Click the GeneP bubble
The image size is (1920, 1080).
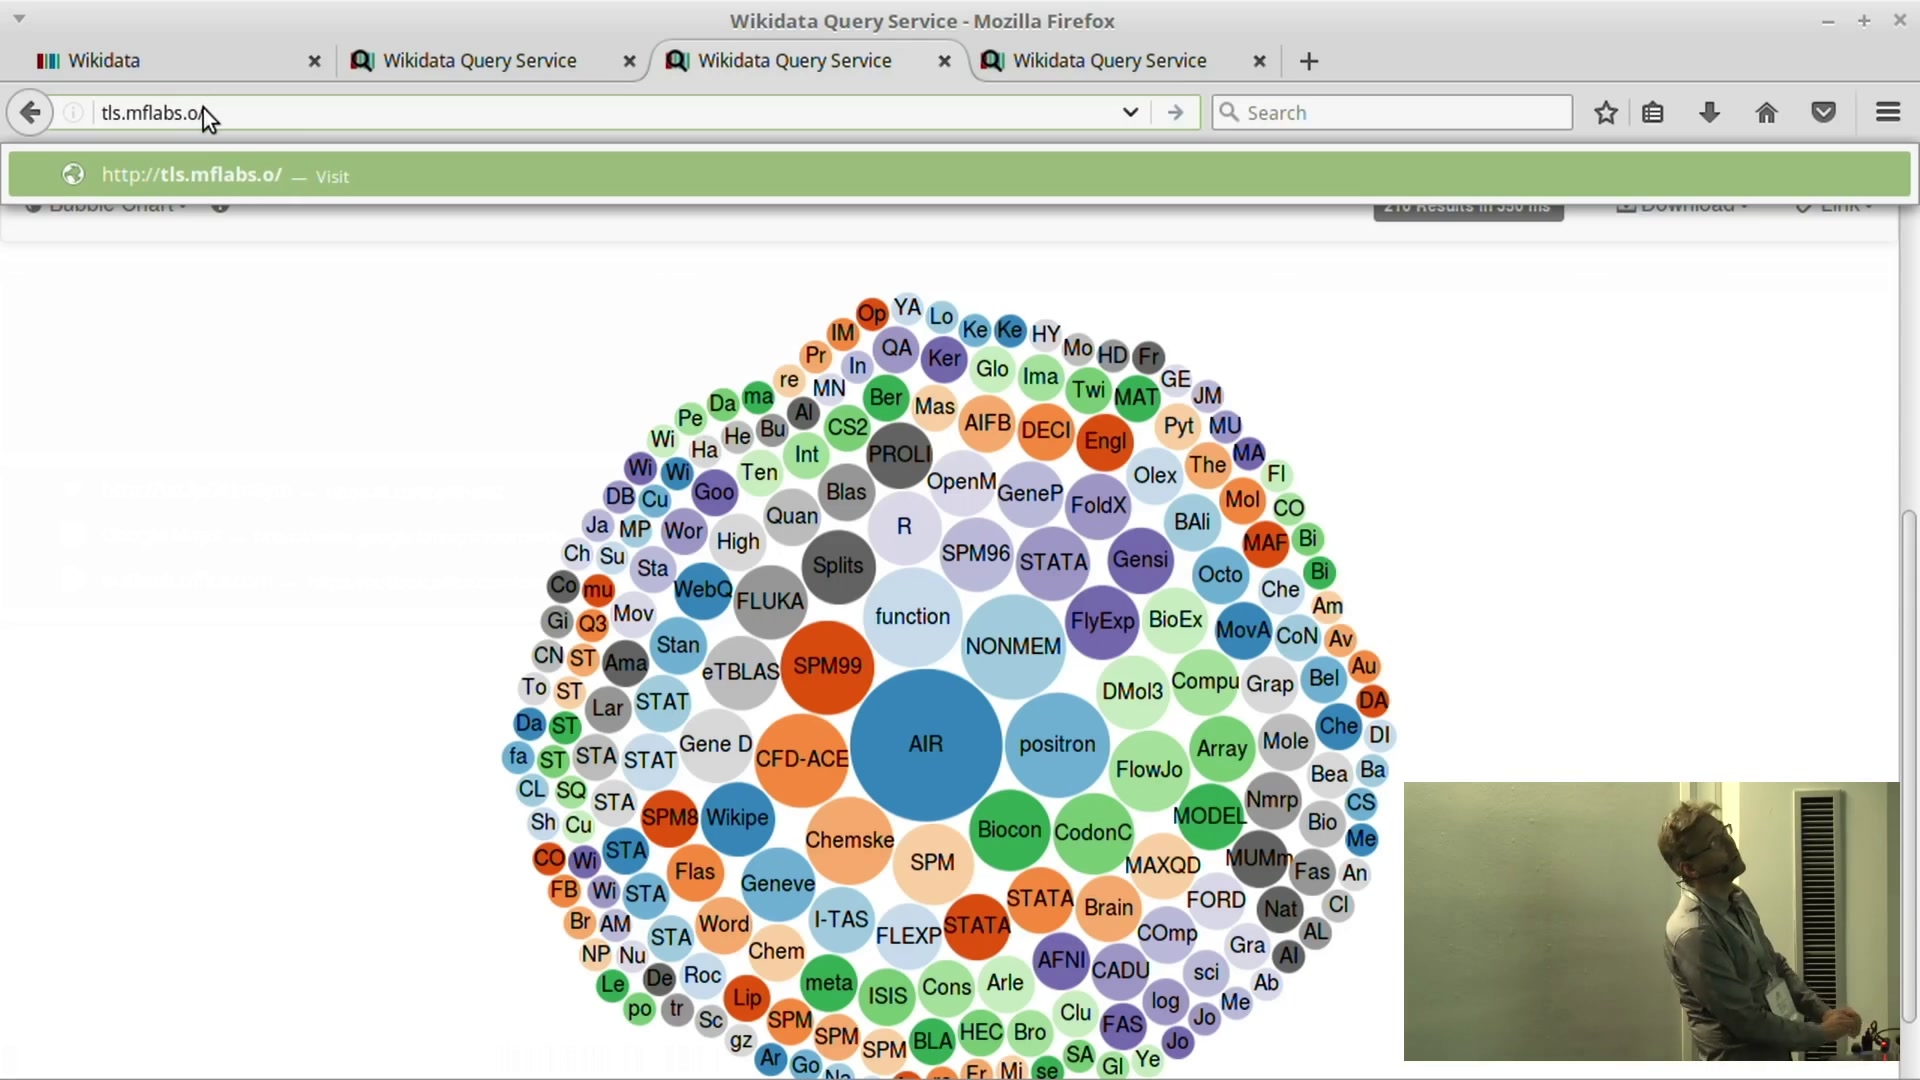click(1030, 493)
